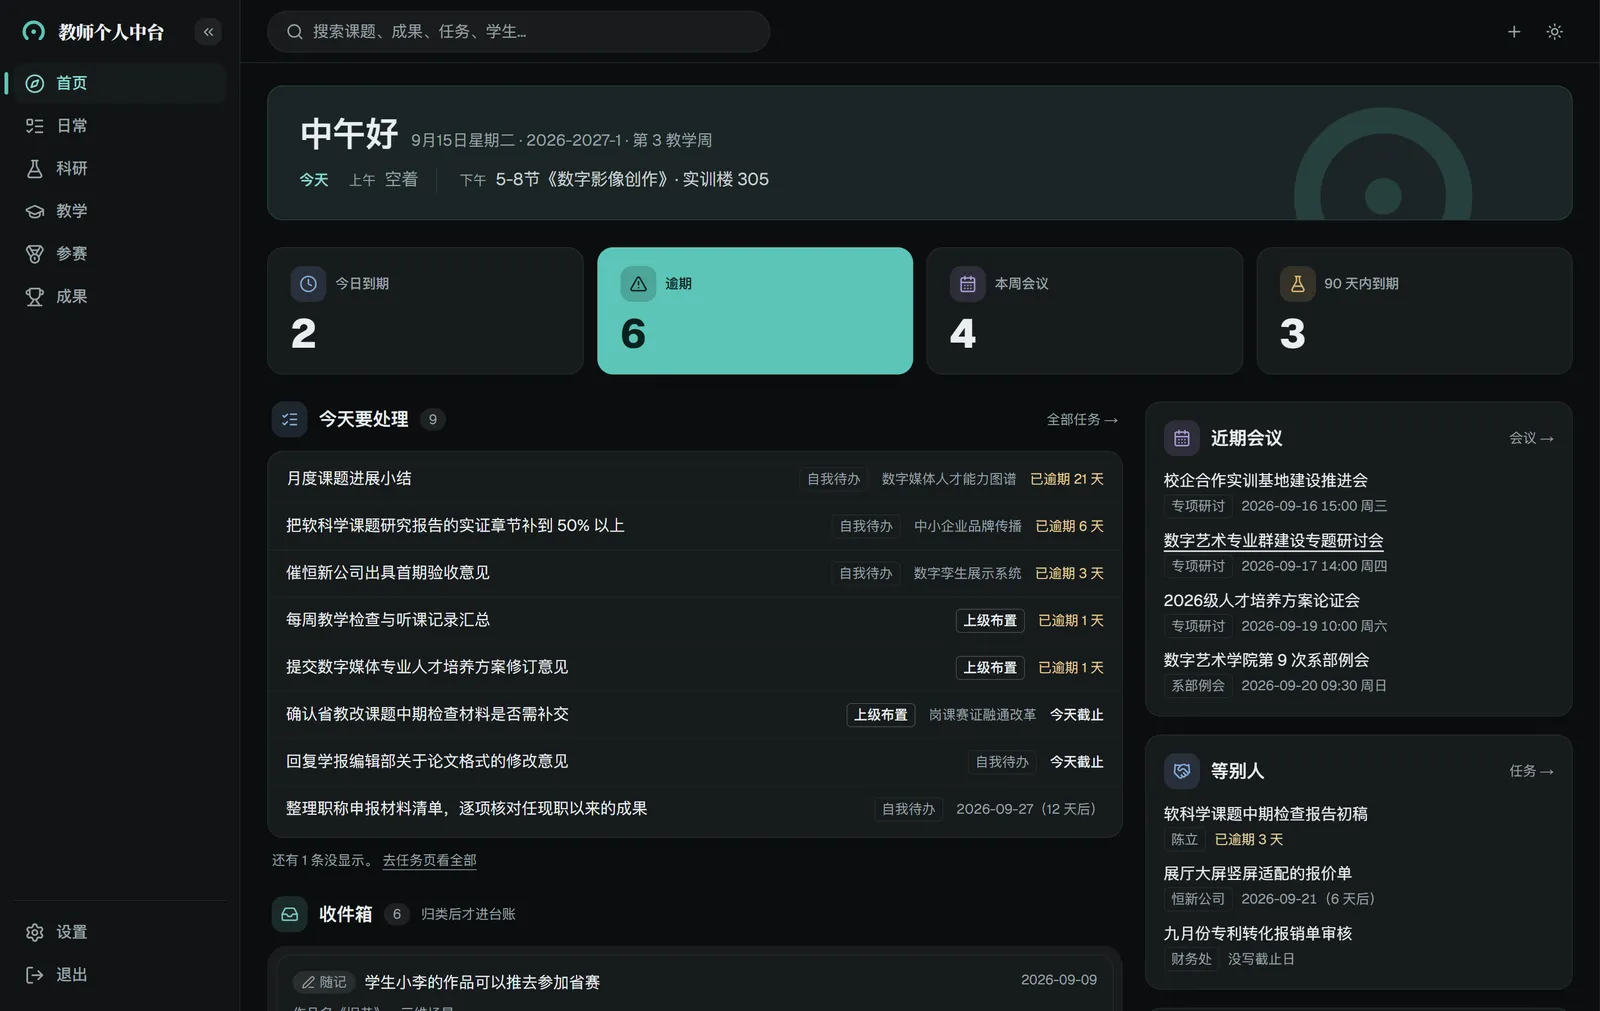Click the 近期会议 calendar icon
The image size is (1600, 1011).
click(1182, 438)
